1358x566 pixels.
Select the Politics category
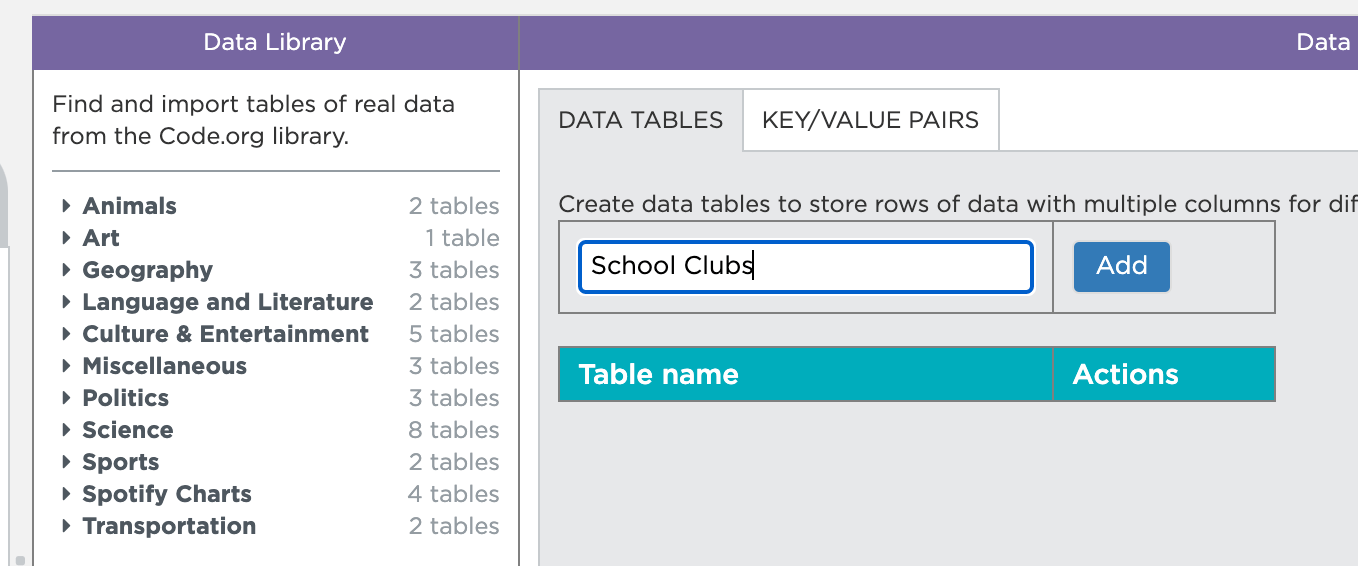[x=125, y=398]
